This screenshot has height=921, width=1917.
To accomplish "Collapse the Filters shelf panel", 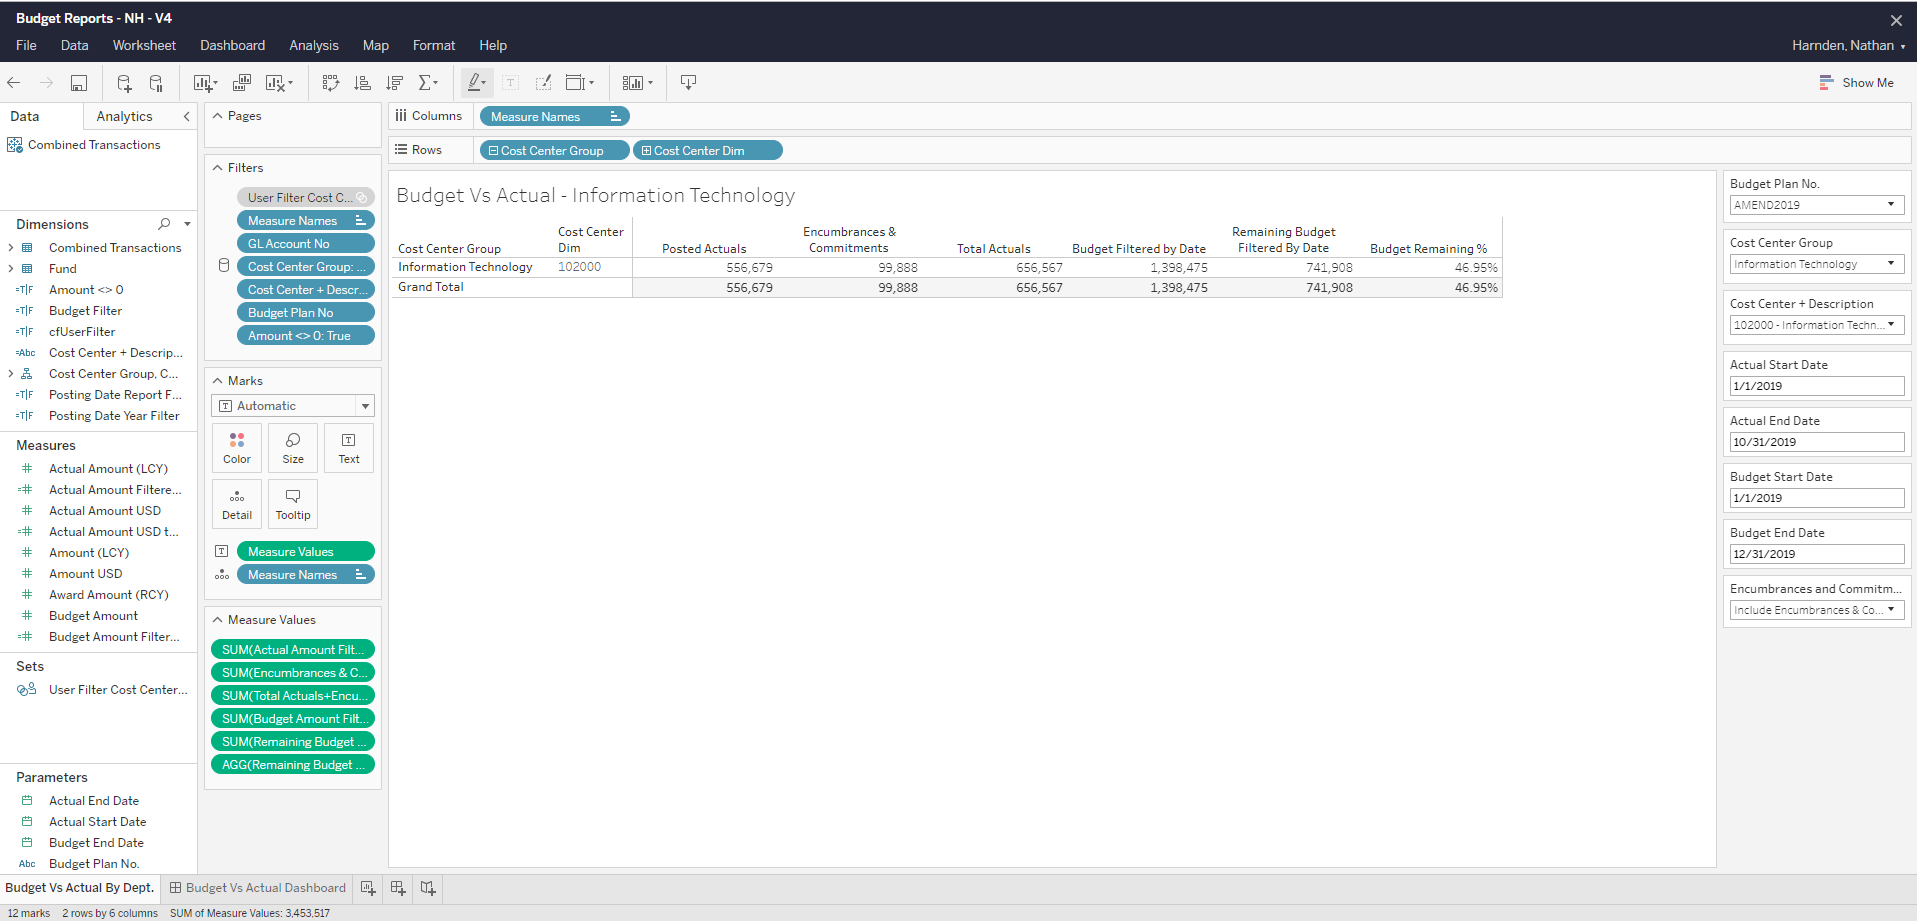I will 218,167.
